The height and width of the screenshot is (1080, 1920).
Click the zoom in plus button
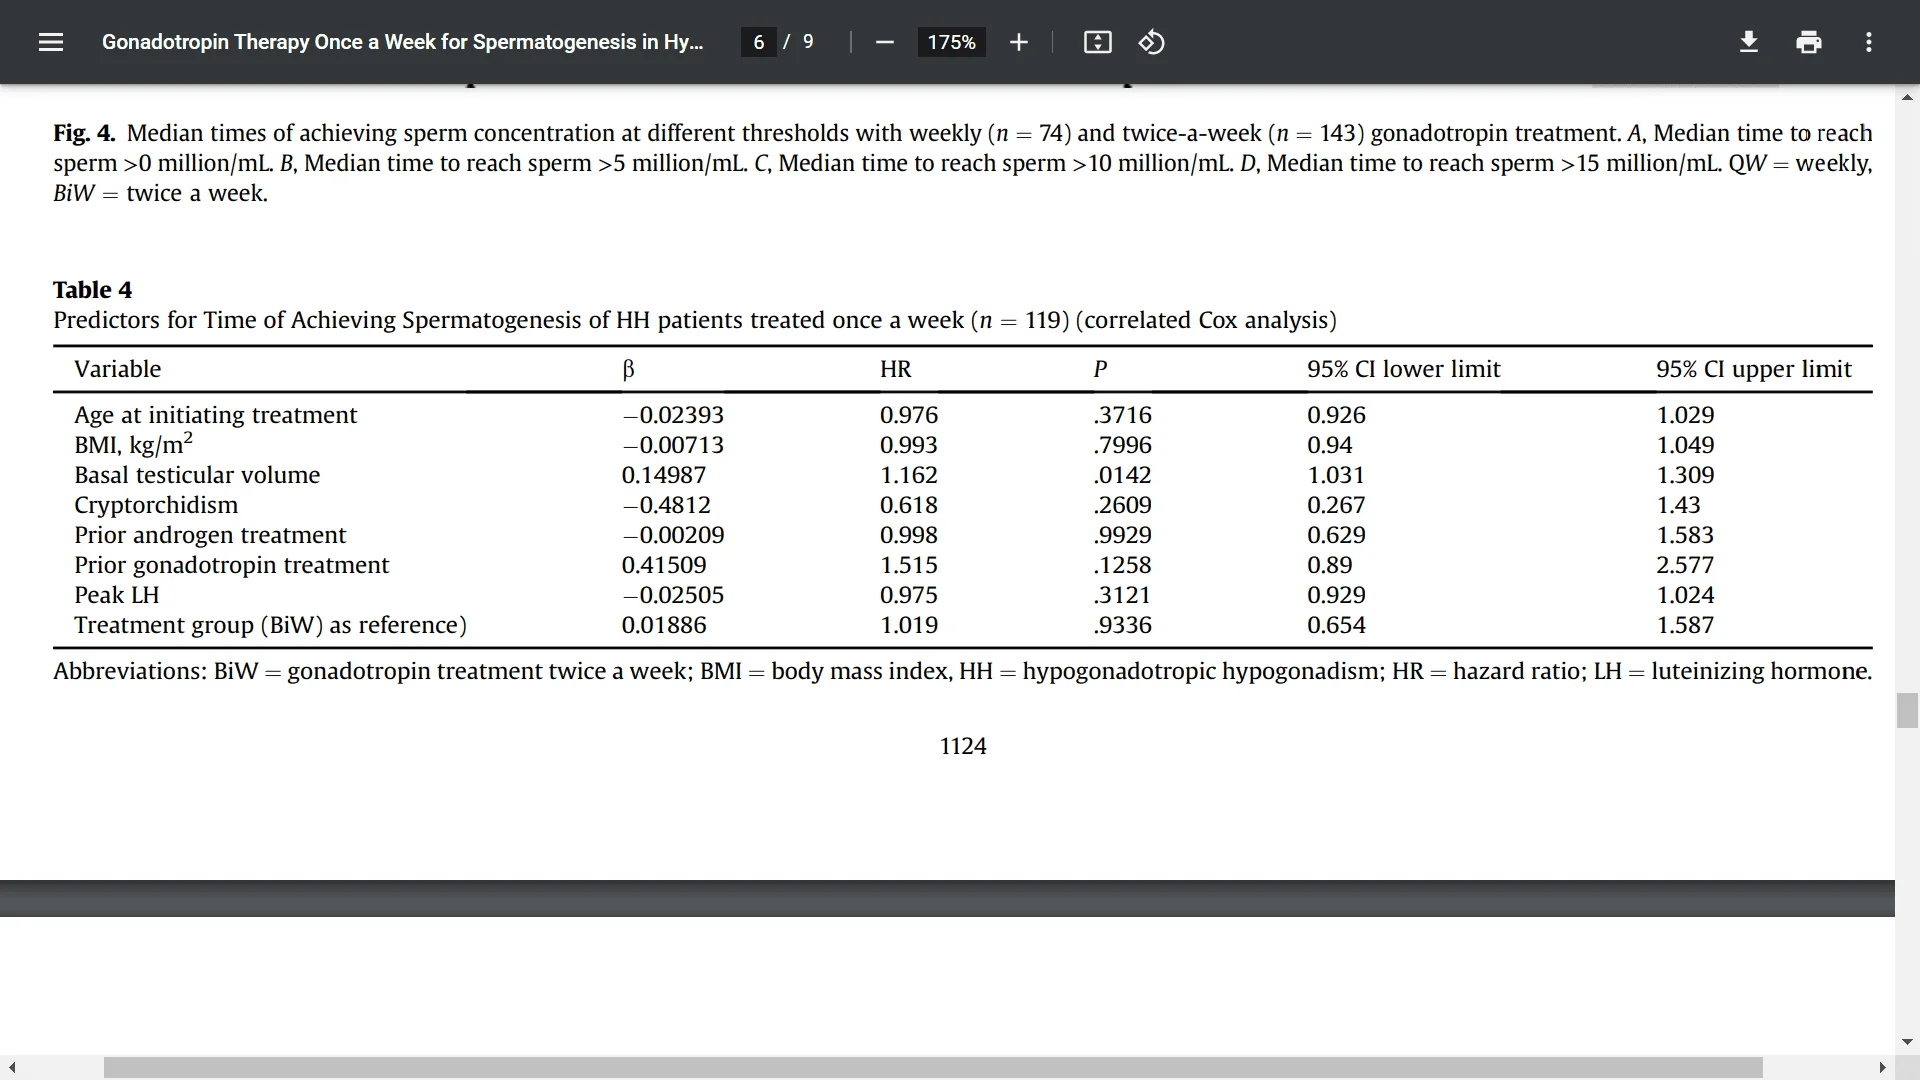pos(1018,42)
